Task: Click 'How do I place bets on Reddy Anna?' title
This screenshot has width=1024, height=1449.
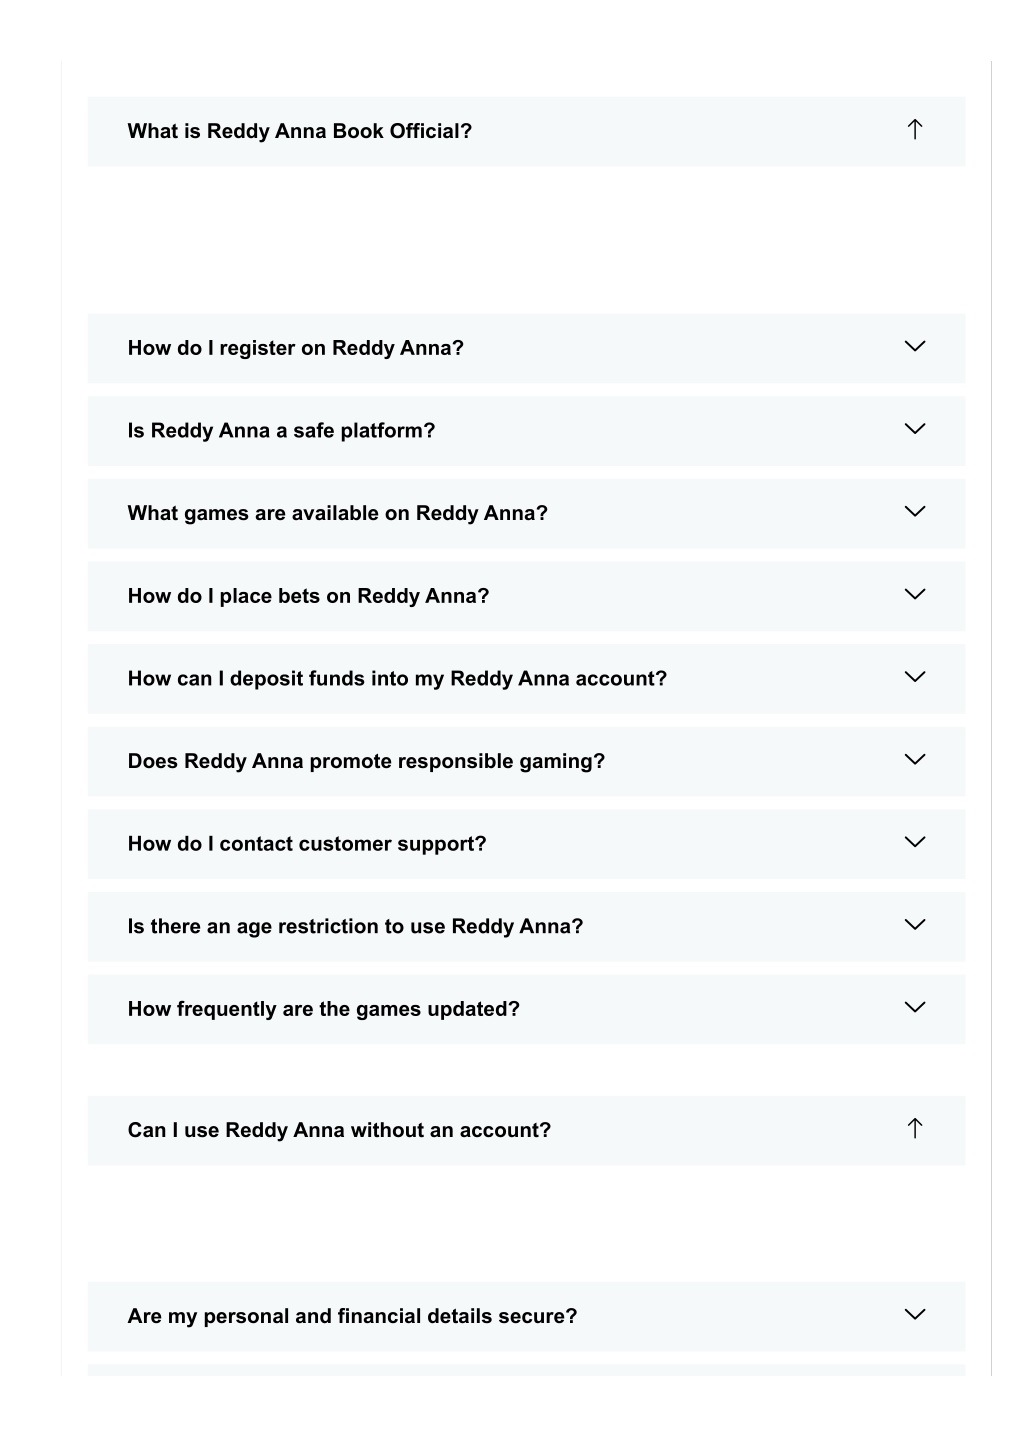Action: click(309, 596)
